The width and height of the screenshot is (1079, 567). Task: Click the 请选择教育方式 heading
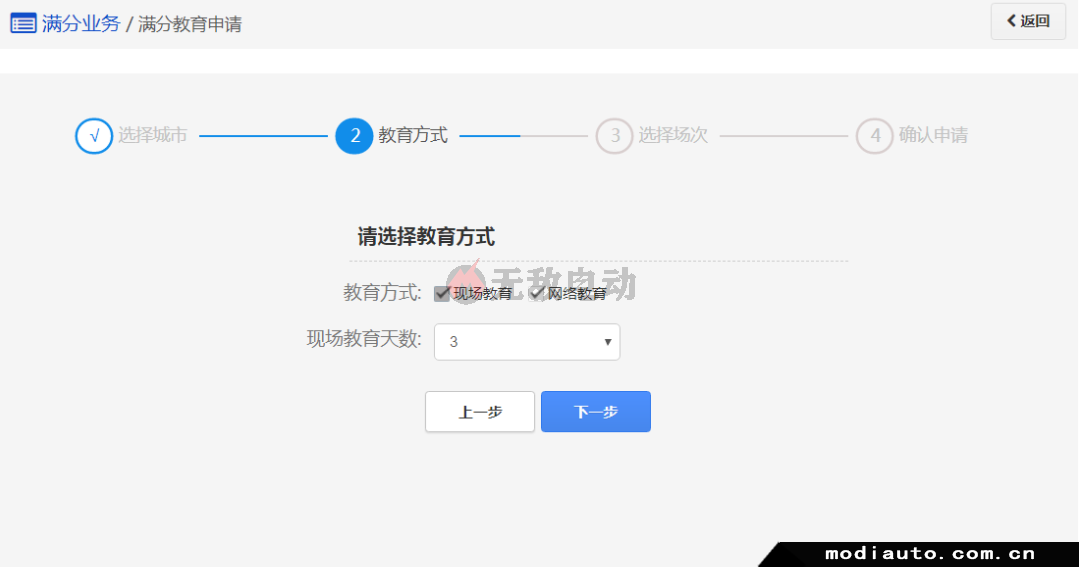tap(426, 237)
